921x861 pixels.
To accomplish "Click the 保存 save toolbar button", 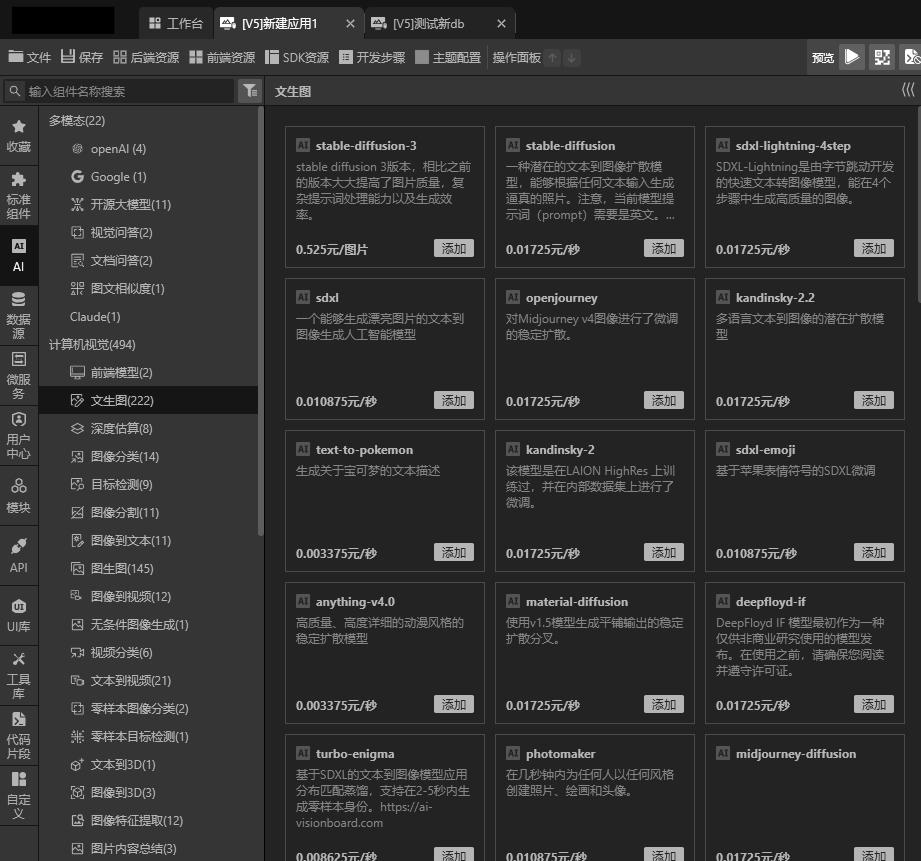I will tap(82, 57).
